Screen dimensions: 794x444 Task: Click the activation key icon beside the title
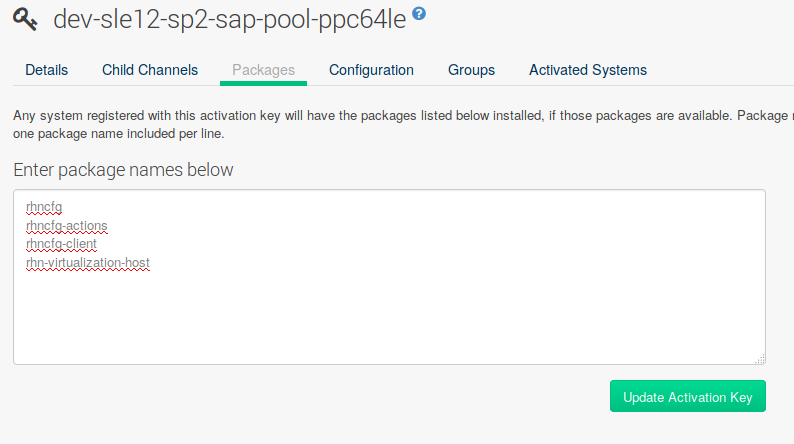[26, 19]
